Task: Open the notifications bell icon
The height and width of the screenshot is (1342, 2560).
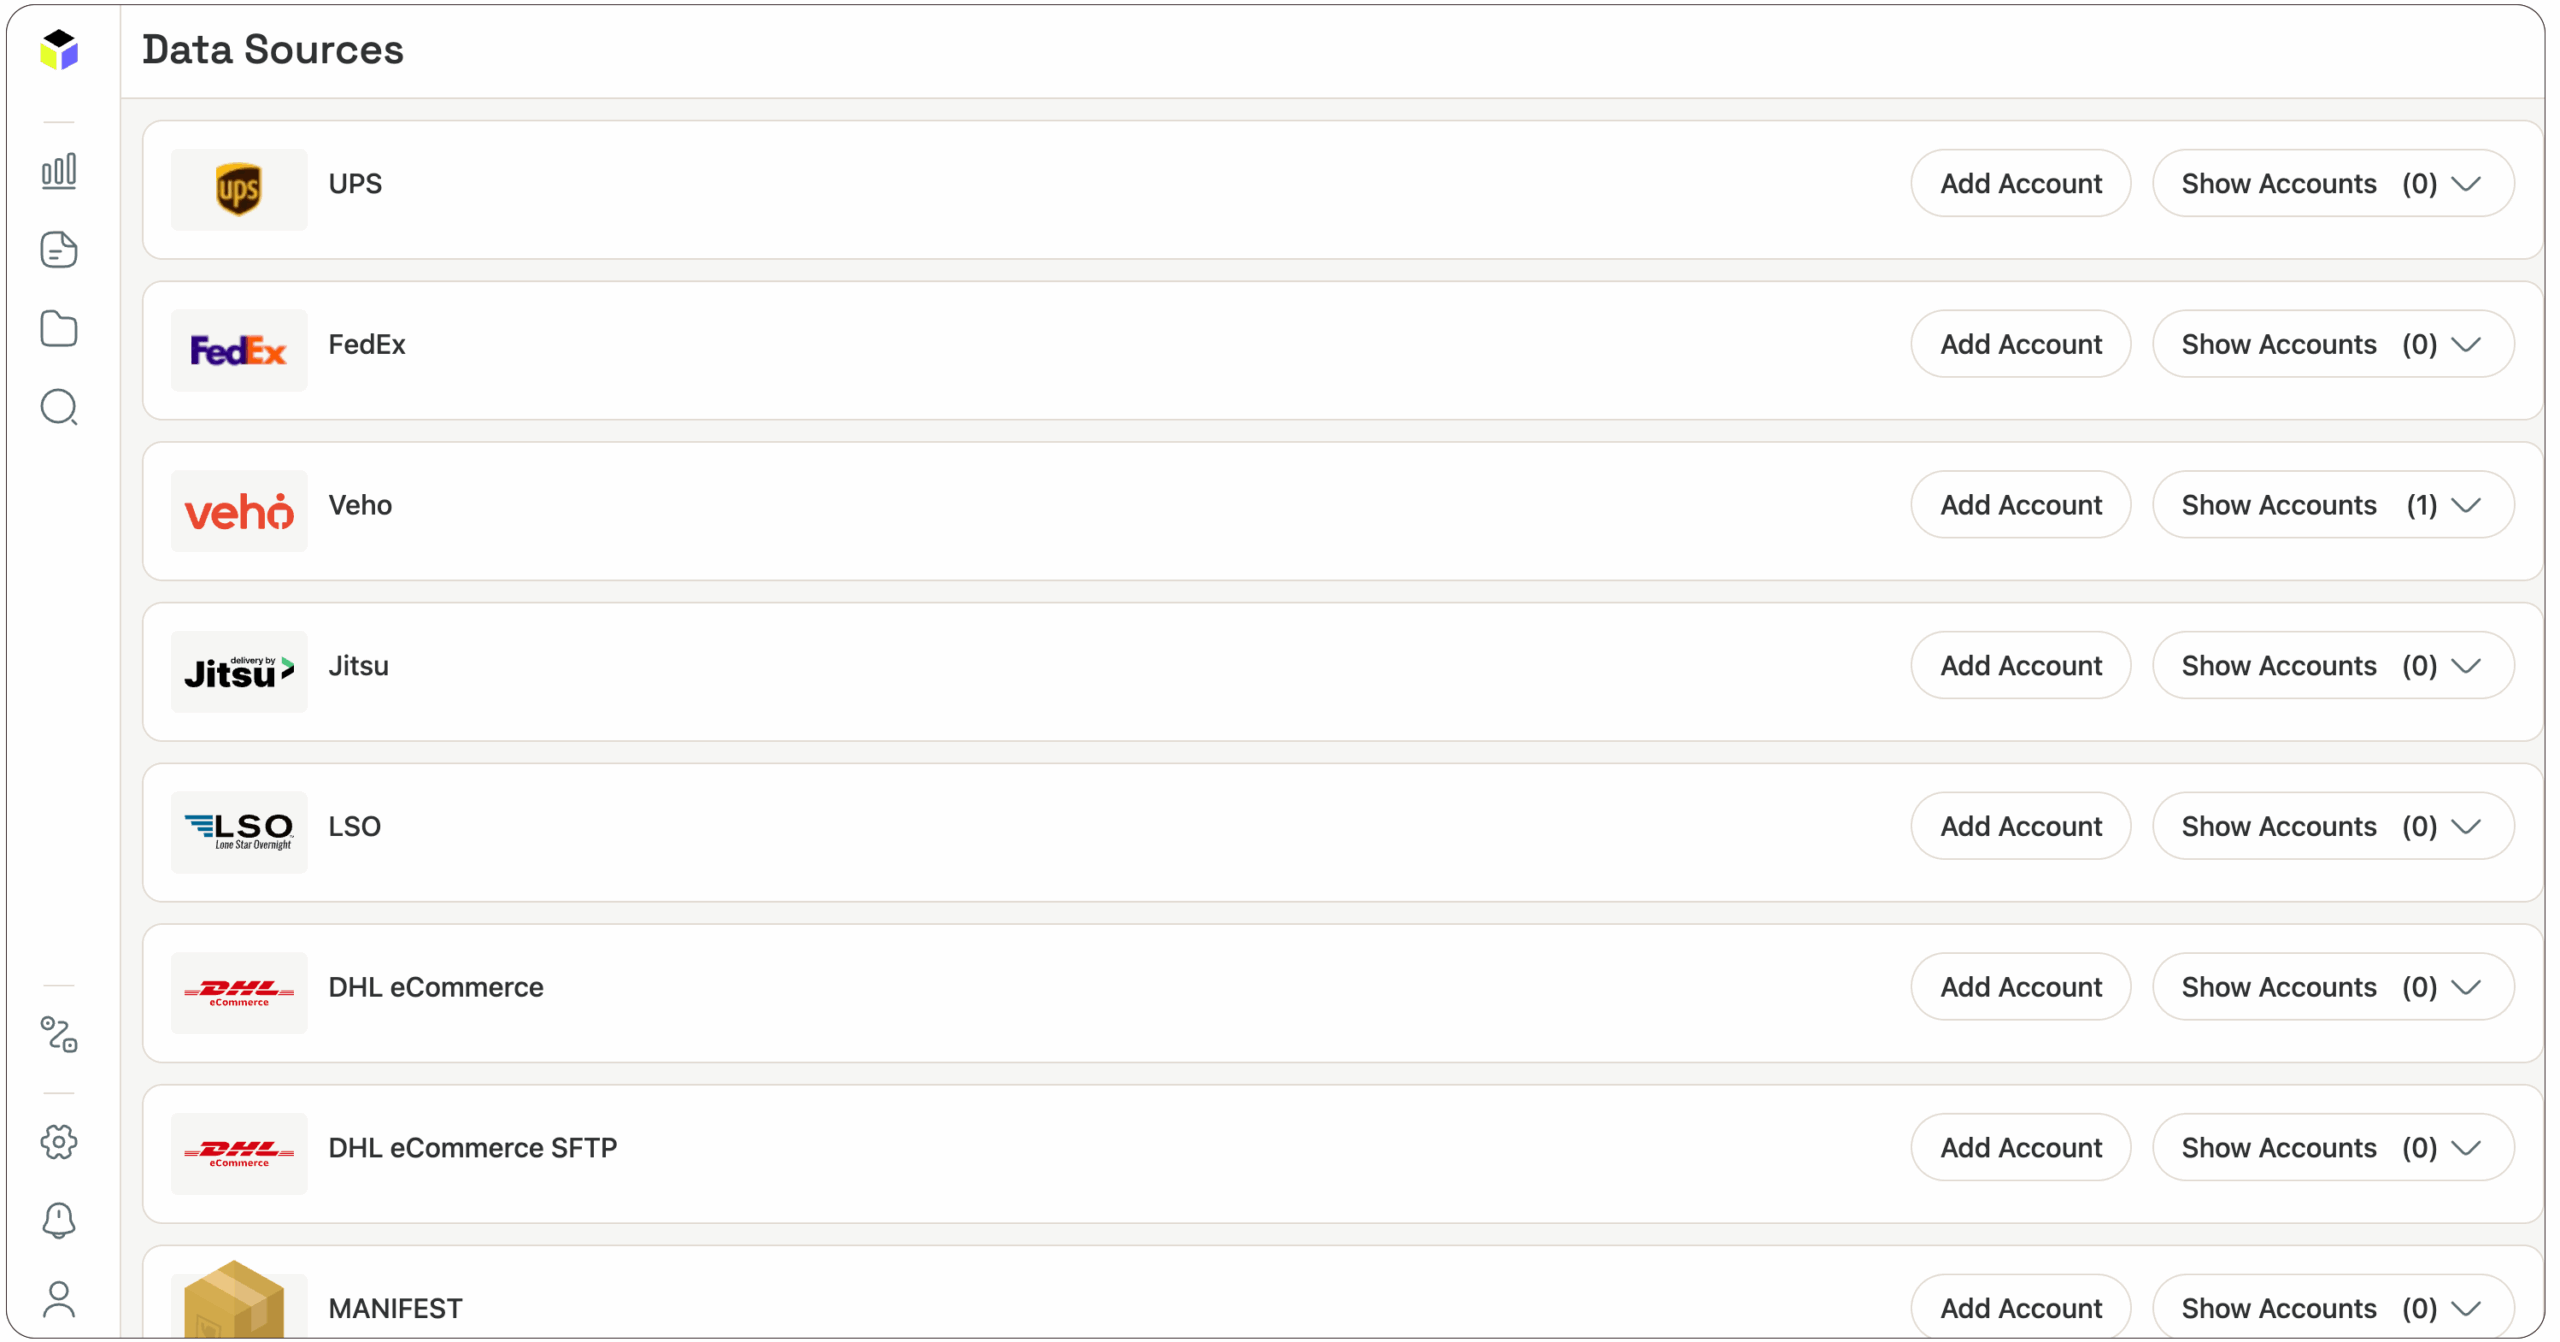Action: pos(59,1221)
